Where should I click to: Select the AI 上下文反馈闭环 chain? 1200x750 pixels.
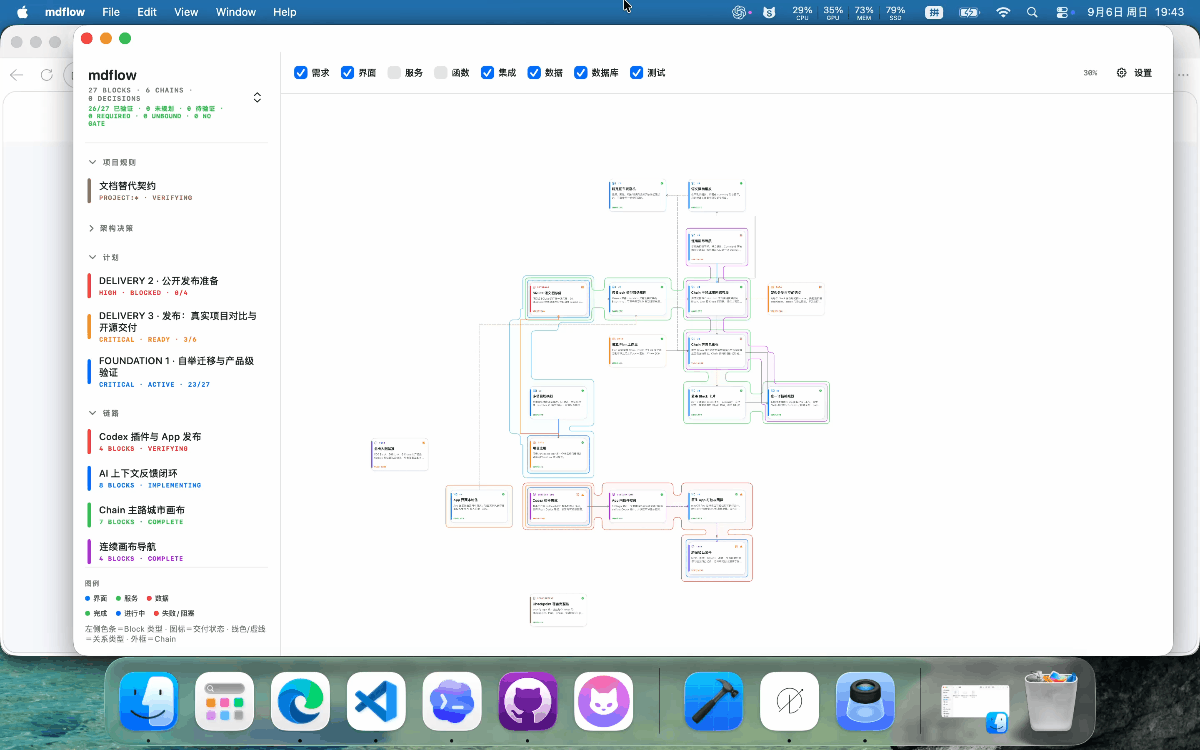(176, 479)
